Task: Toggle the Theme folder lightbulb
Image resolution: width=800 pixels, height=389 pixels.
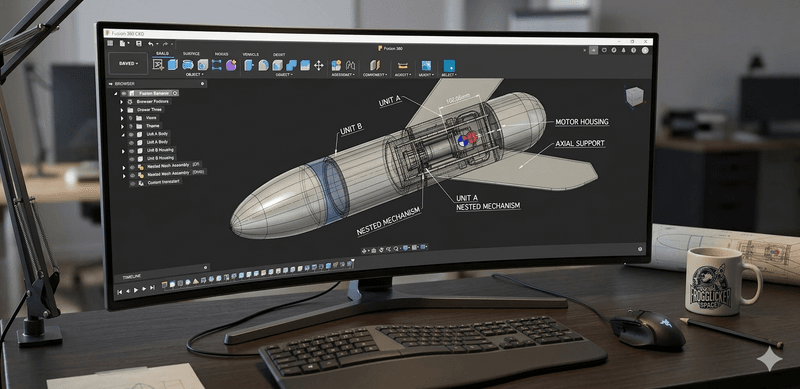Action: (x=131, y=126)
